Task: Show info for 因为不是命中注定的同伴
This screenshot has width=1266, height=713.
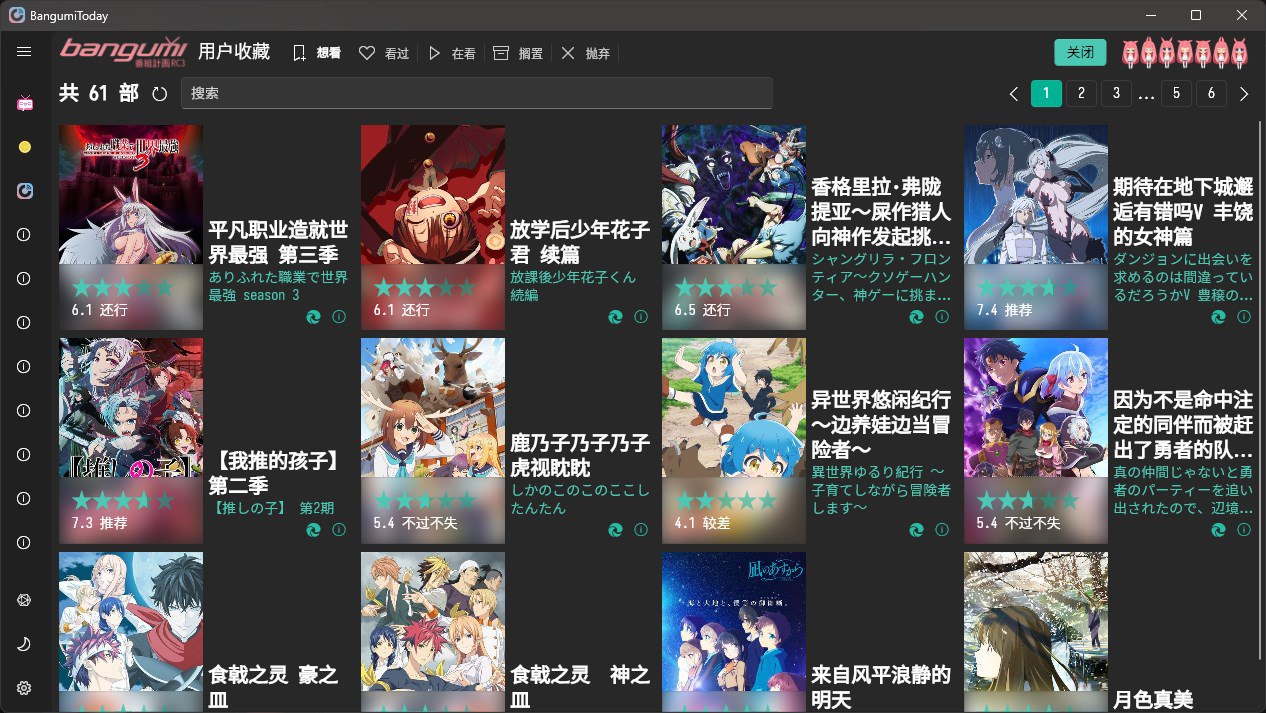Action: click(x=1244, y=529)
